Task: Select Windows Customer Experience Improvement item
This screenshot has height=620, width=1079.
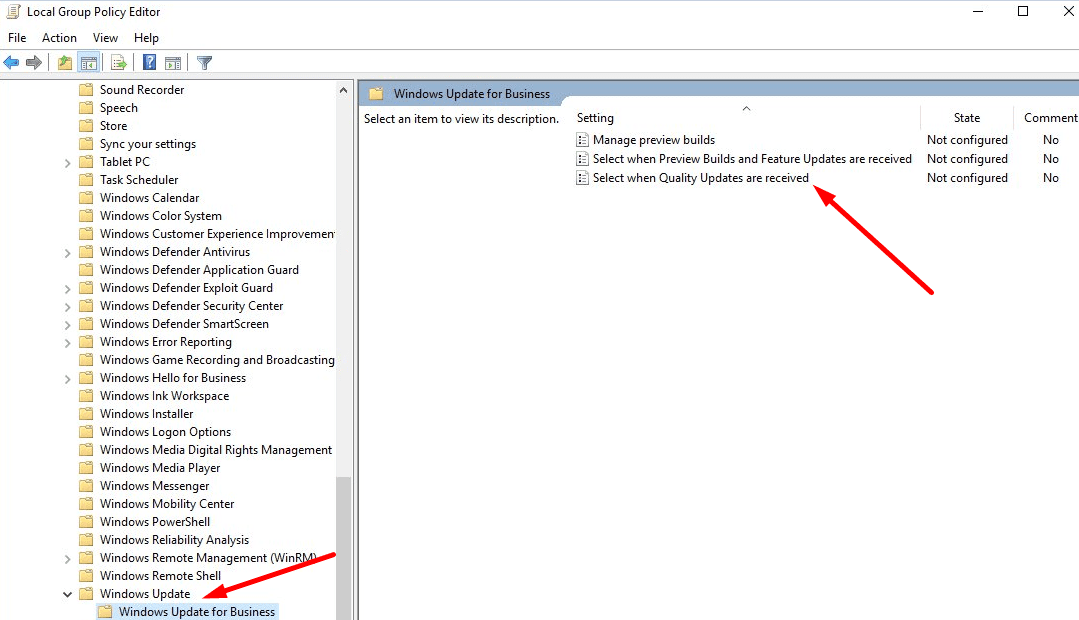Action: tap(217, 234)
